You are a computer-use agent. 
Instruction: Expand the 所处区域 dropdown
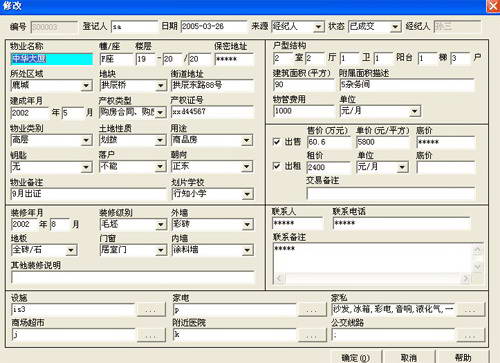pyautogui.click(x=86, y=86)
